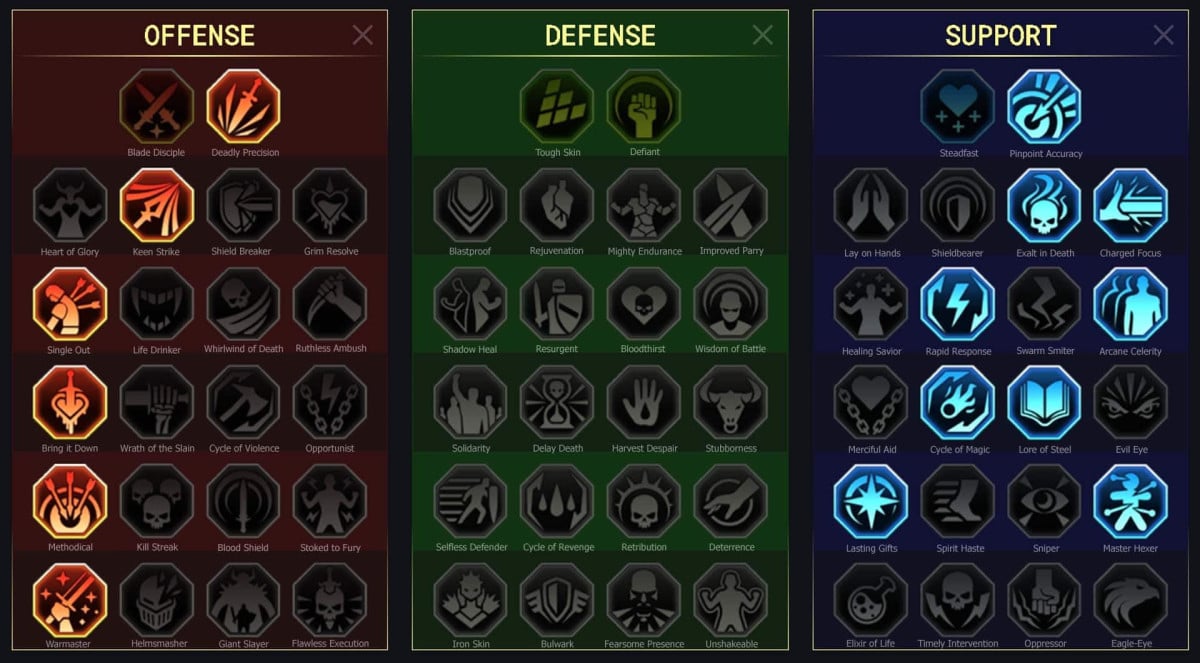This screenshot has height=663, width=1200.
Task: Select the Lore of Steel book icon
Action: click(x=1045, y=402)
